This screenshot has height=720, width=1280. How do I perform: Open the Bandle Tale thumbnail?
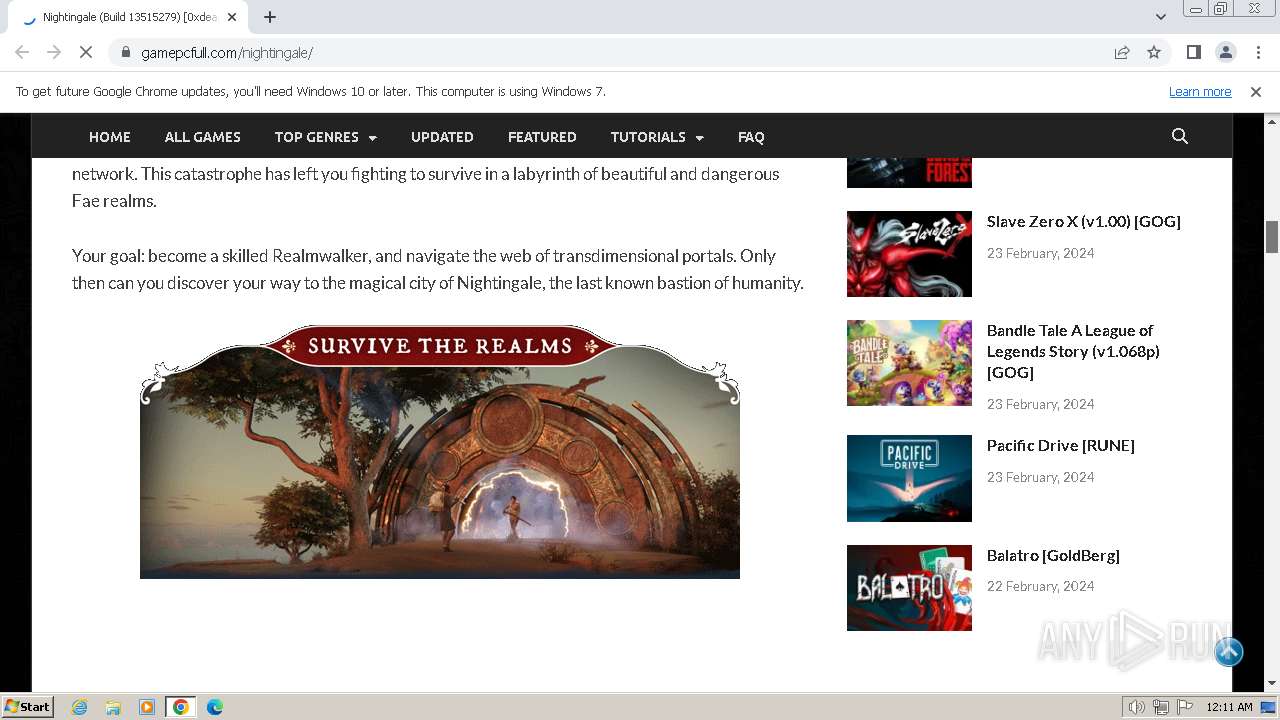click(x=909, y=363)
